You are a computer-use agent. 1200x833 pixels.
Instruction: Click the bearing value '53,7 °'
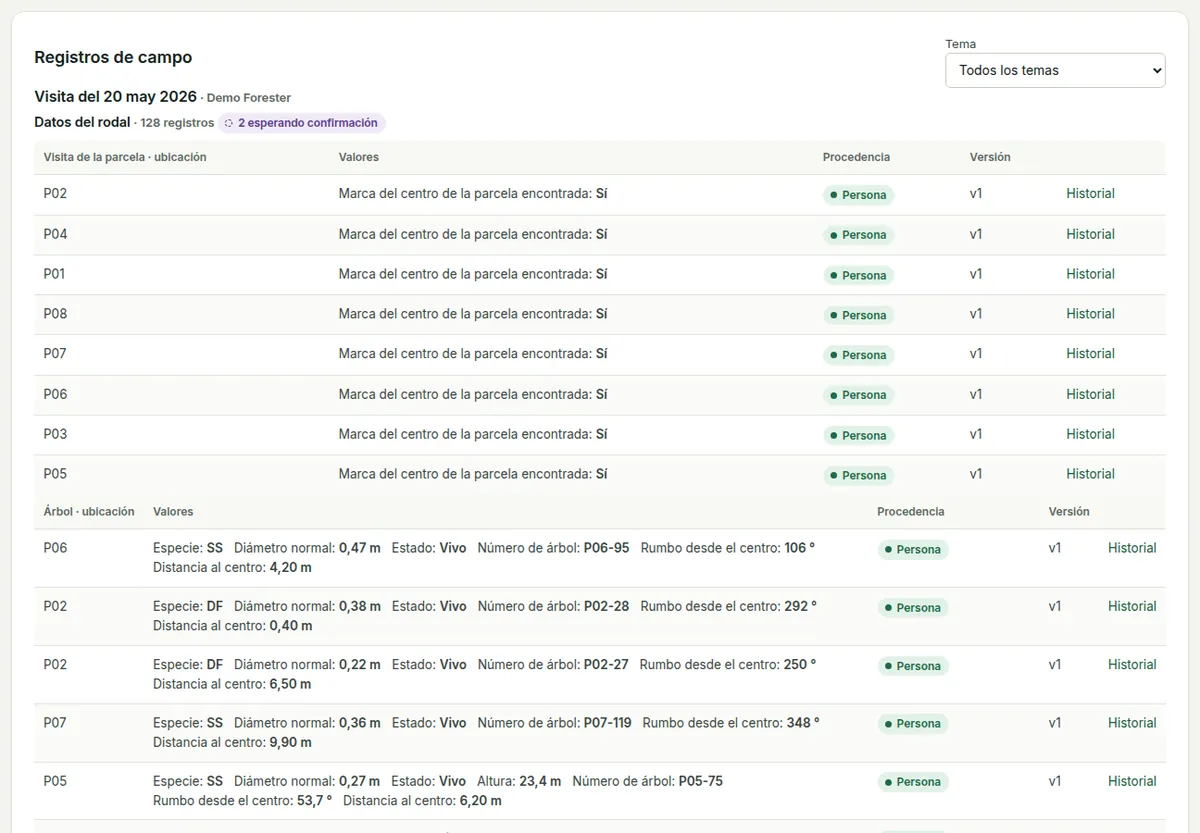pos(312,801)
